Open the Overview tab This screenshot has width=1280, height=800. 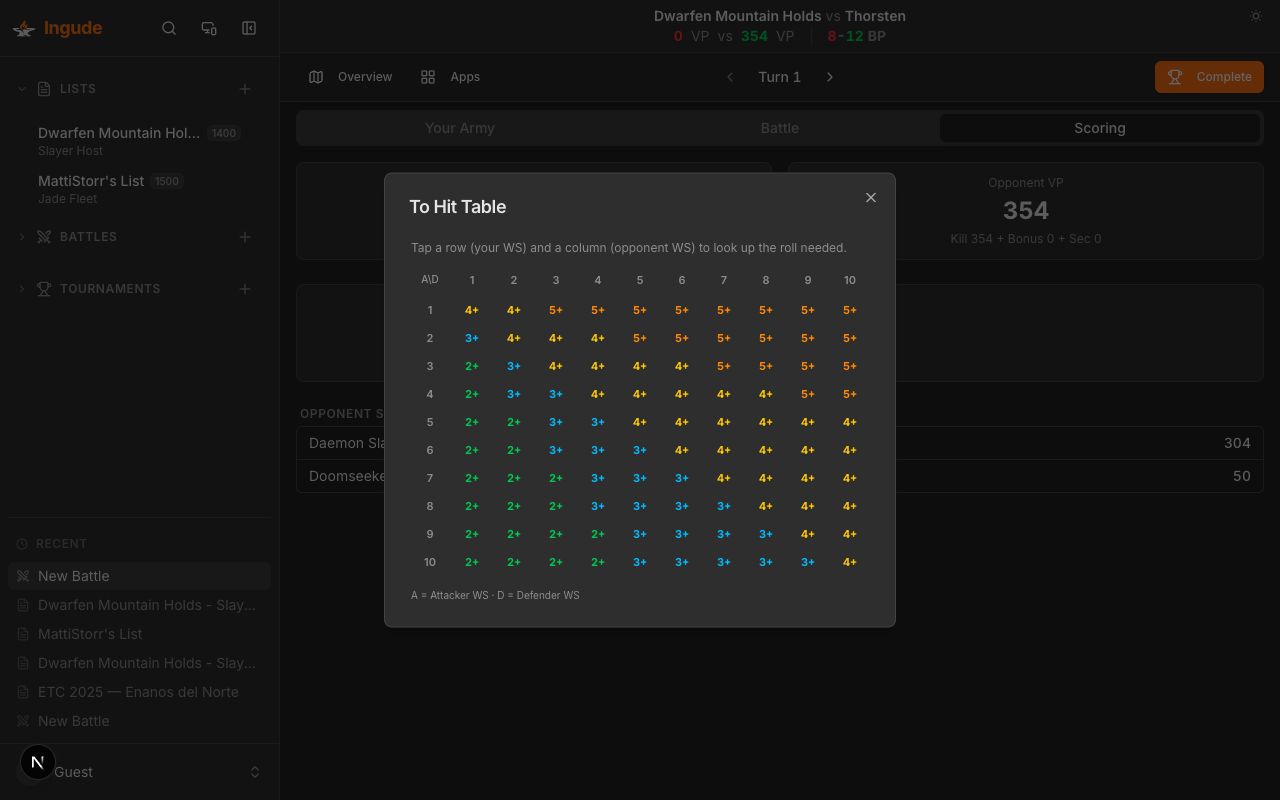pyautogui.click(x=364, y=76)
